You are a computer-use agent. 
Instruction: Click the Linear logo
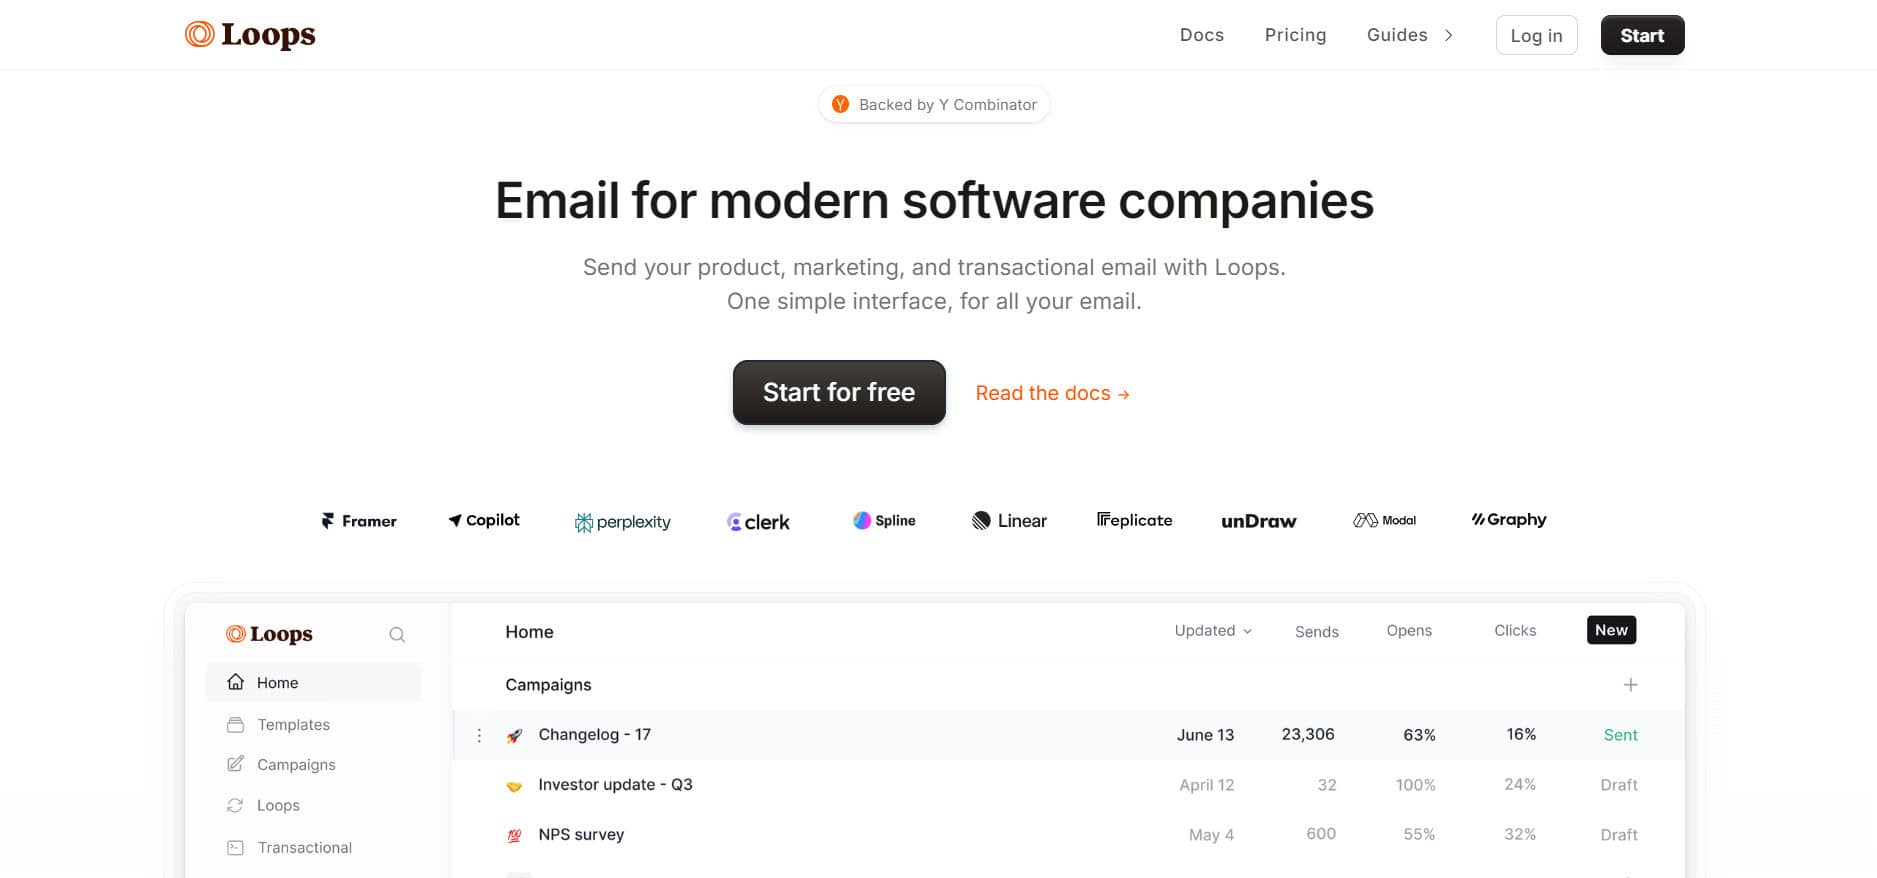(1009, 521)
